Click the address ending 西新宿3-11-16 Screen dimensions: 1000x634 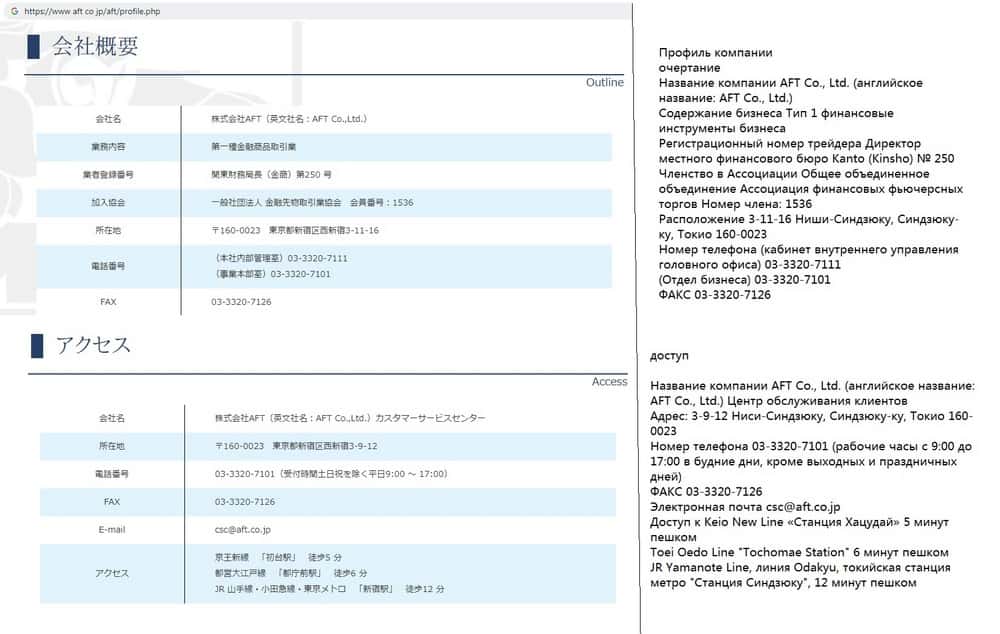point(295,230)
